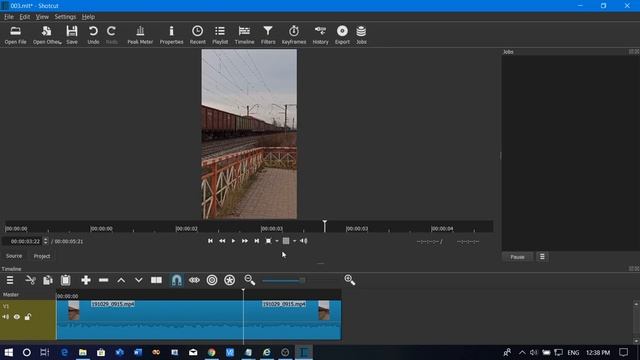Toggle timeline snapping magnet
This screenshot has width=640, height=360.
[x=176, y=280]
